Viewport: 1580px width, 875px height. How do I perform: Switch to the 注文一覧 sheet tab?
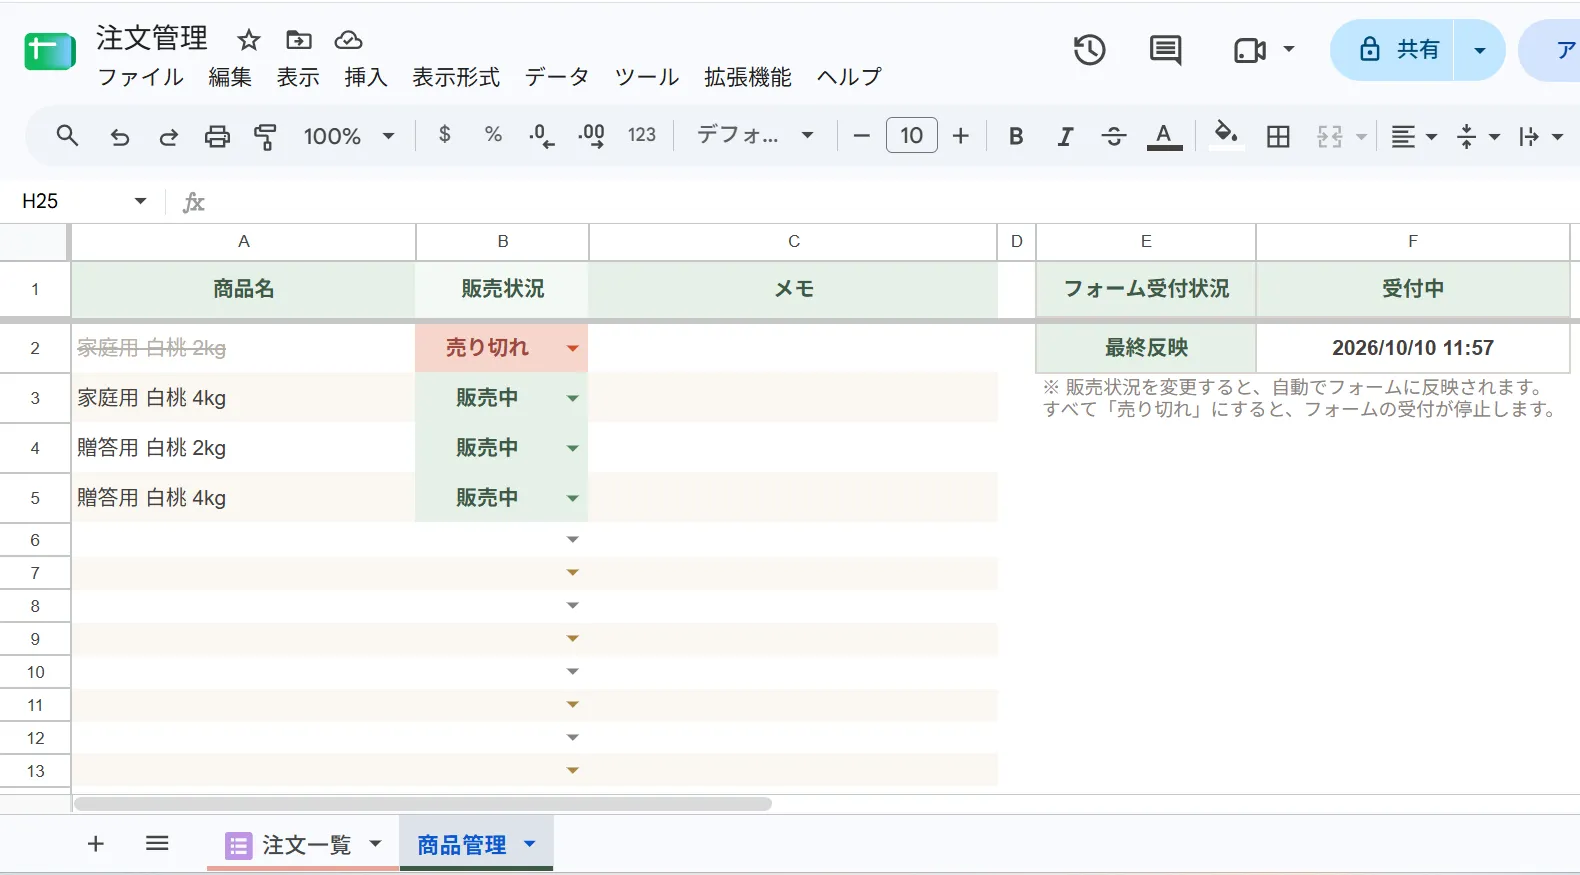pos(304,845)
